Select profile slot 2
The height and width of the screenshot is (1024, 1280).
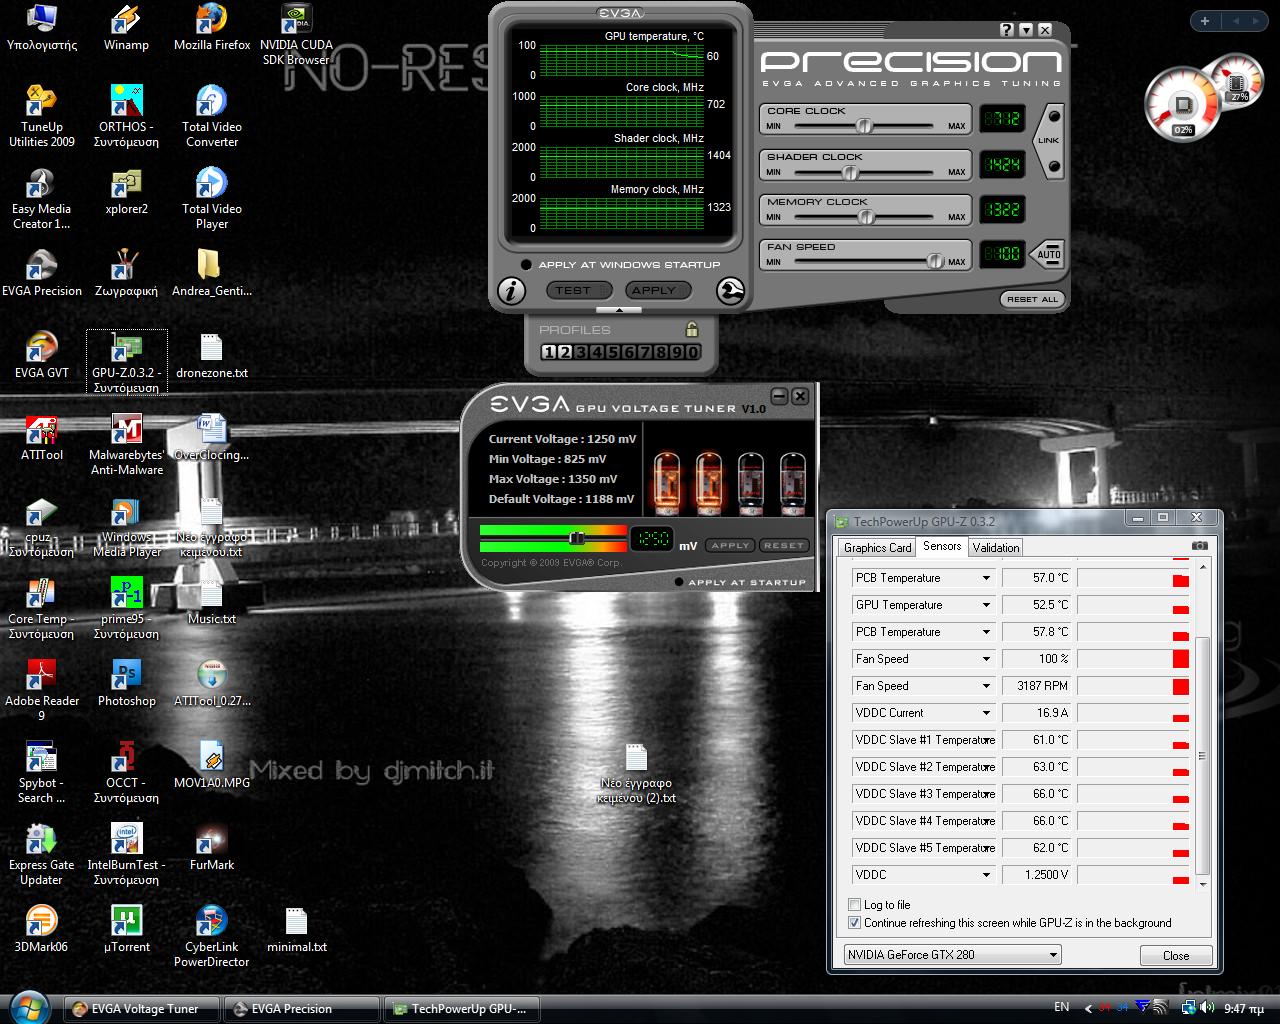[564, 351]
